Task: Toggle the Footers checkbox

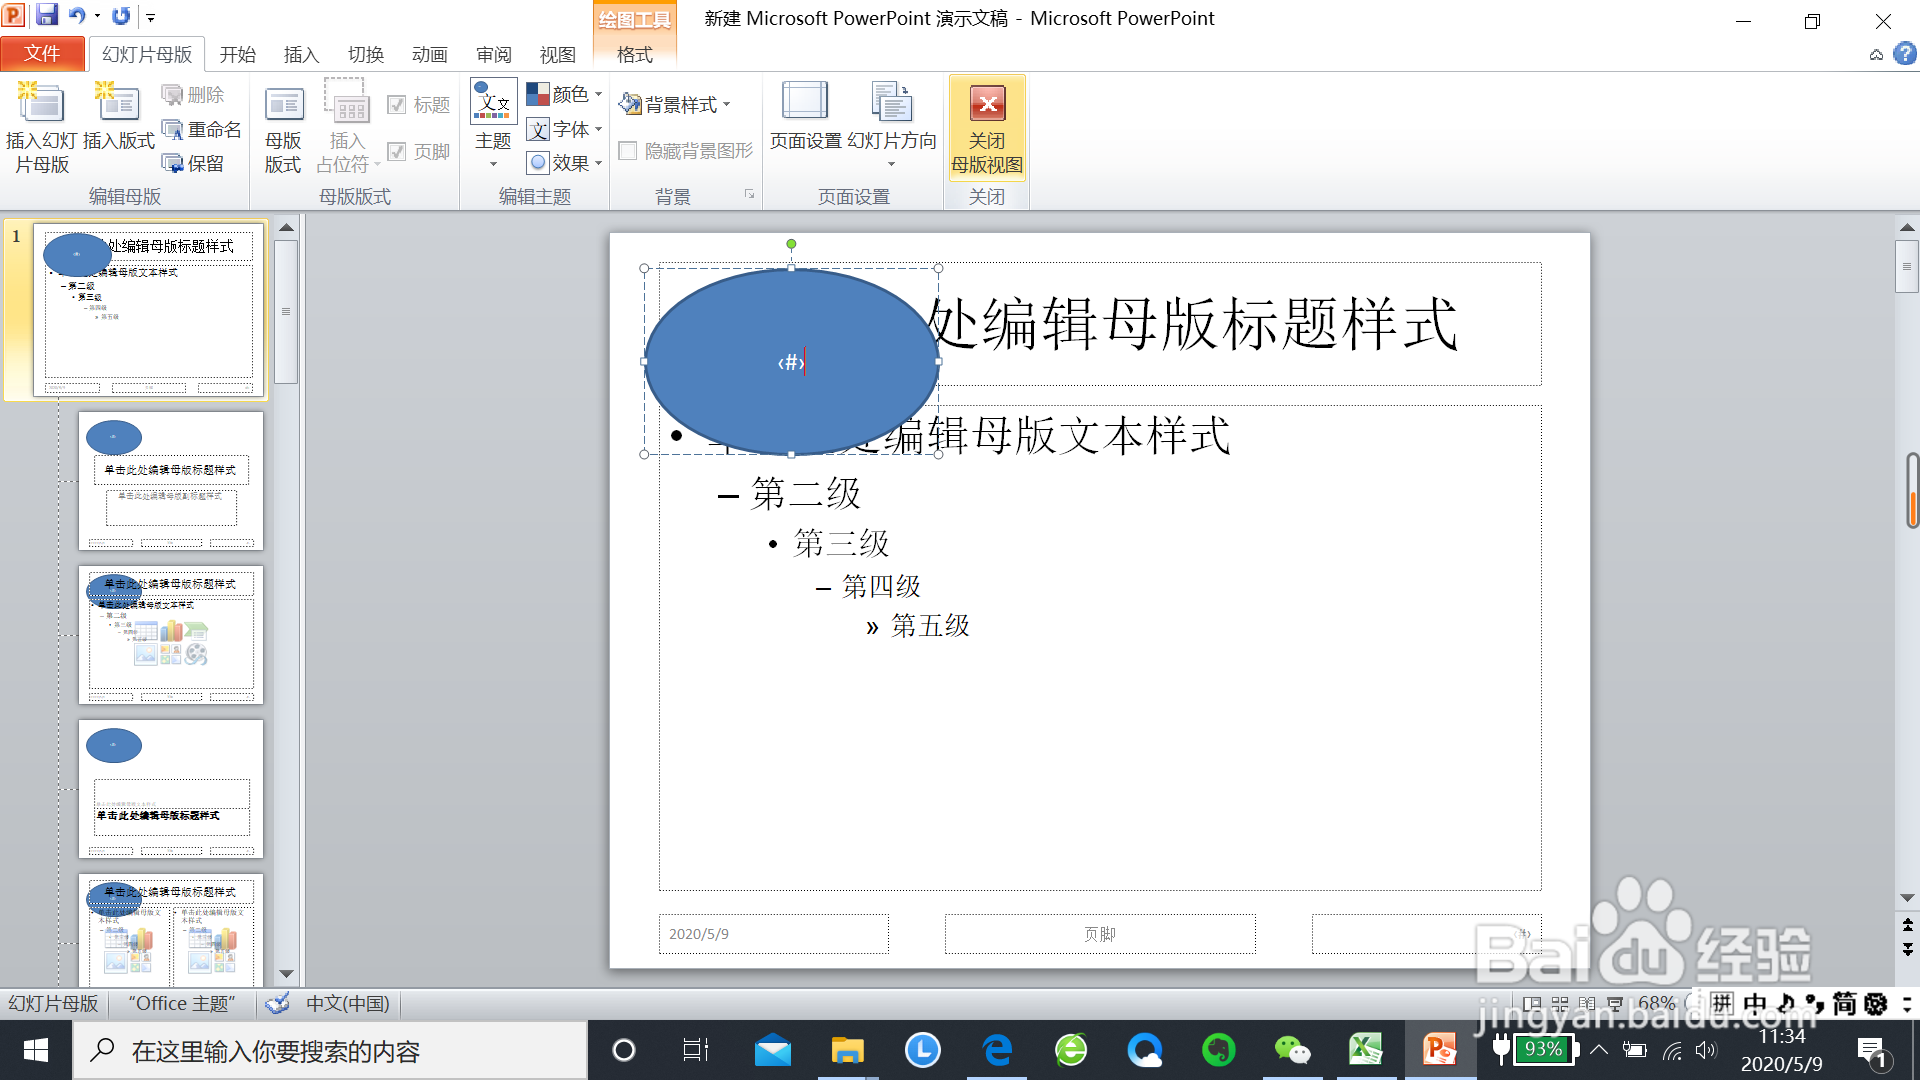Action: point(396,151)
